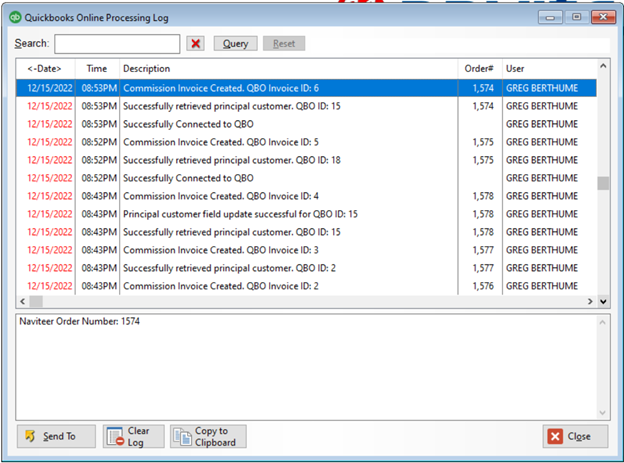The height and width of the screenshot is (463, 624).
Task: Maximize the Quickbooks Online Processing Log window
Action: coord(576,17)
